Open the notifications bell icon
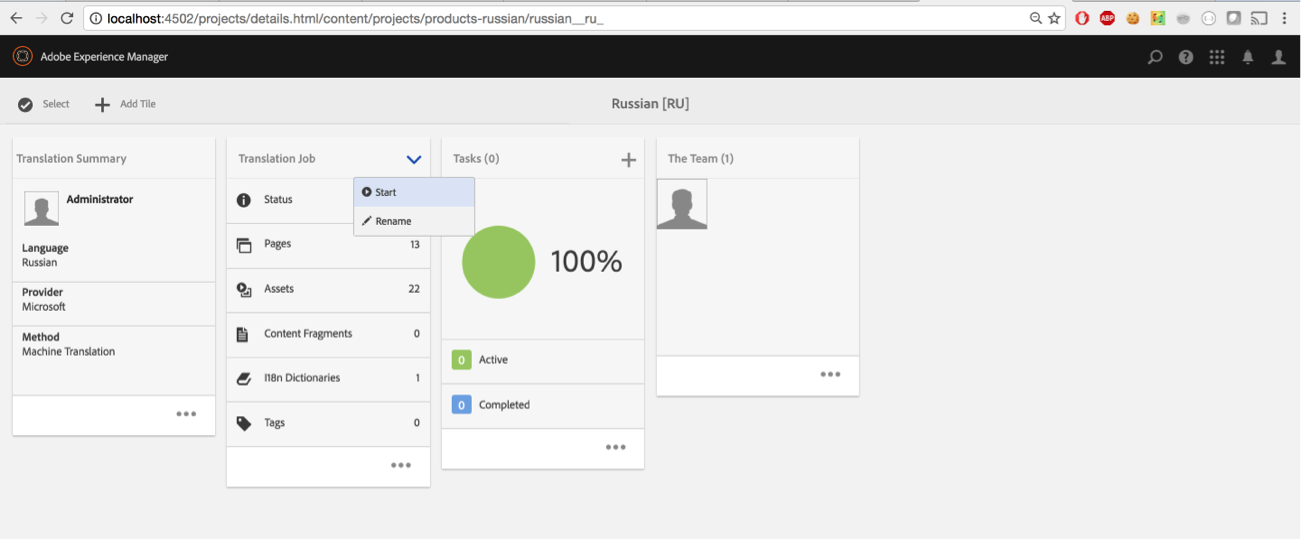1301x540 pixels. (x=1248, y=58)
